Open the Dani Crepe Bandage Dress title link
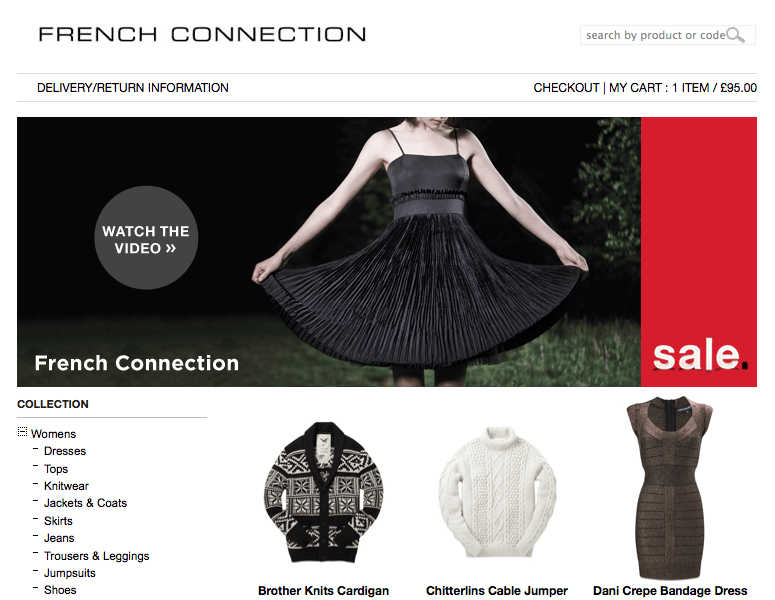 pyautogui.click(x=670, y=591)
